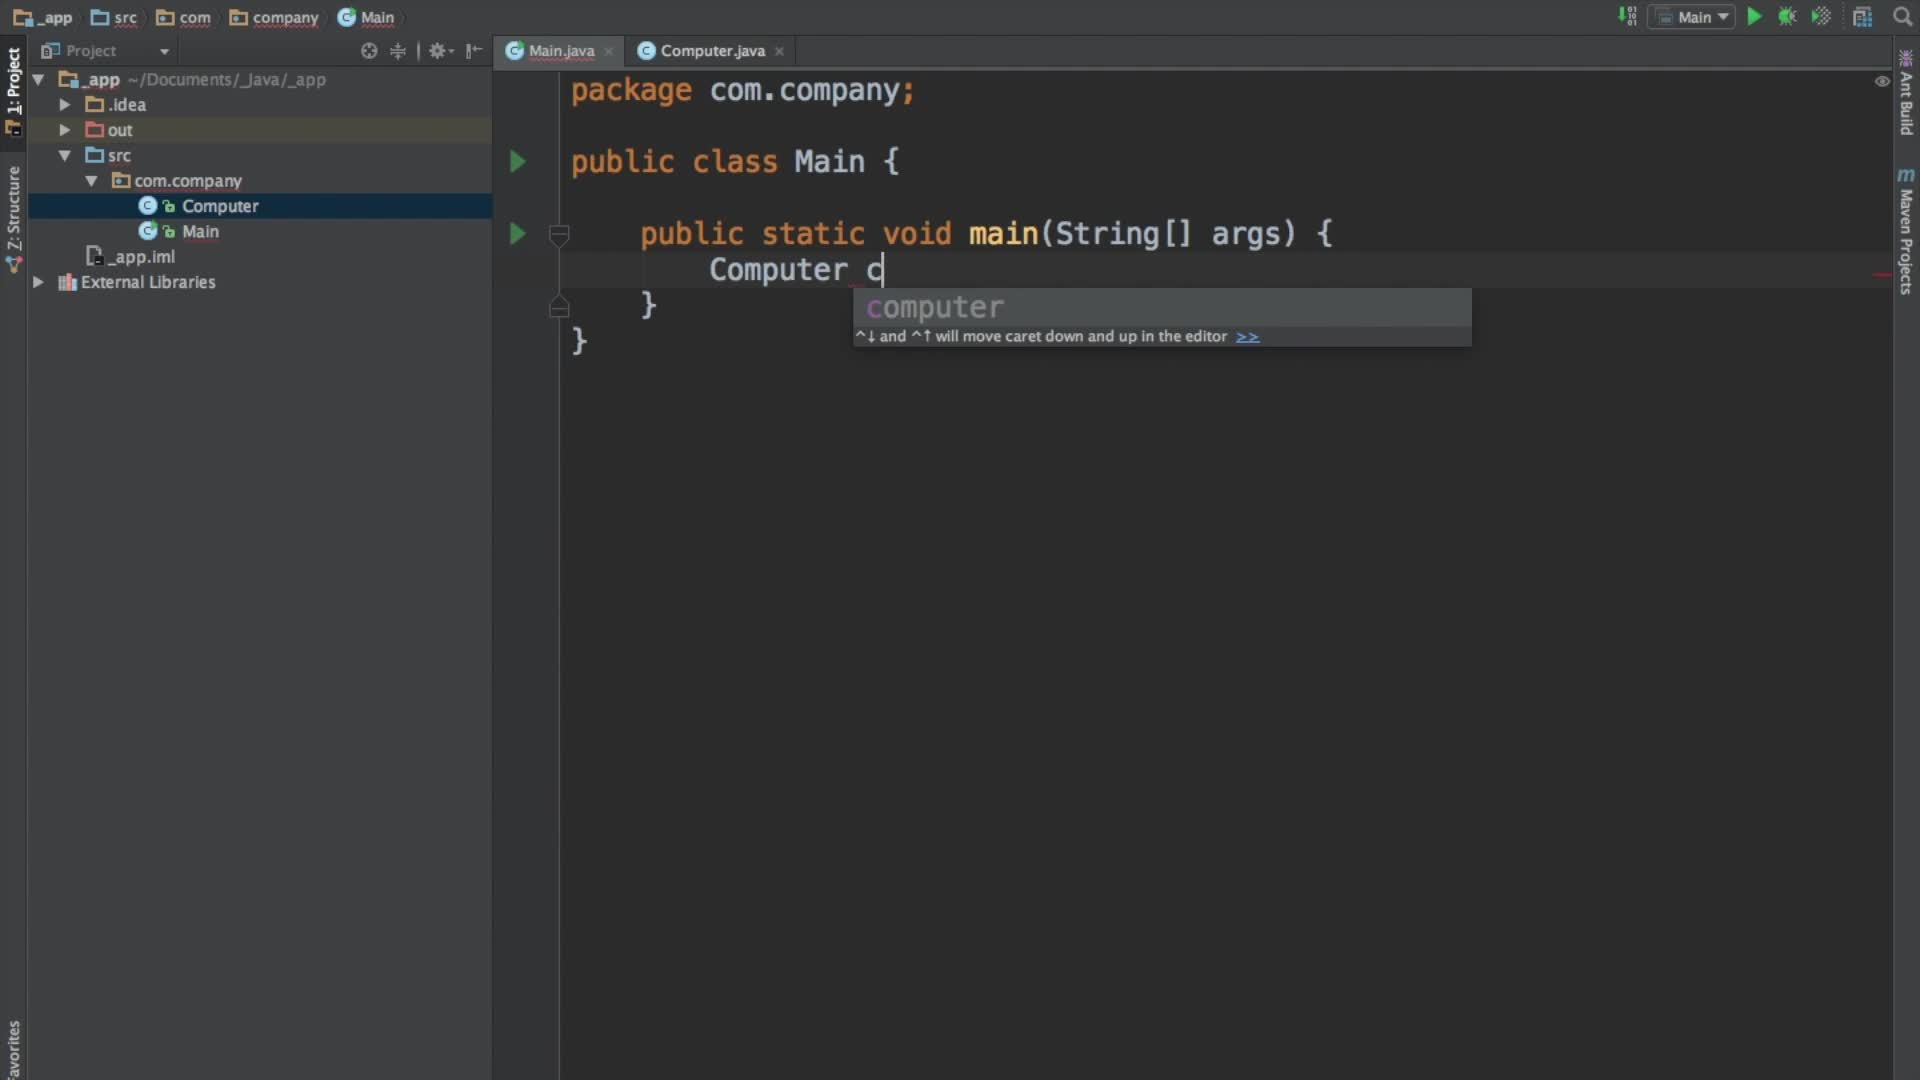Select _app.iml file in project tree
Screen dimensions: 1920x1080
[x=260, y=257]
